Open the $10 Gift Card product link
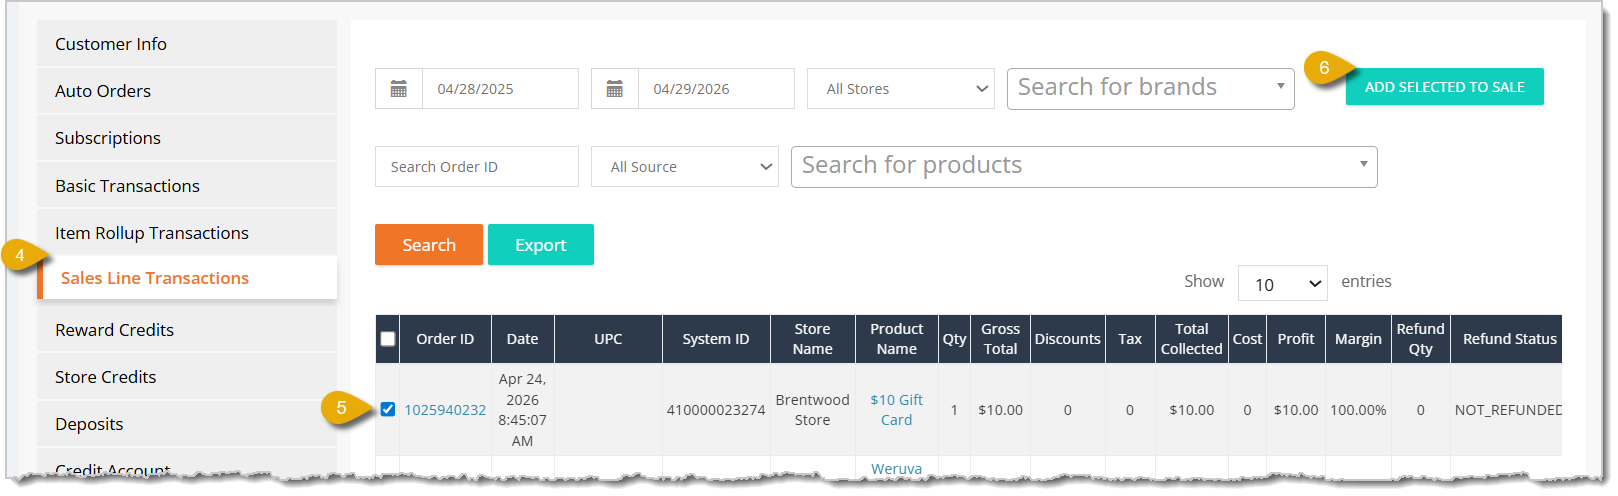The height and width of the screenshot is (496, 1618). coord(897,410)
